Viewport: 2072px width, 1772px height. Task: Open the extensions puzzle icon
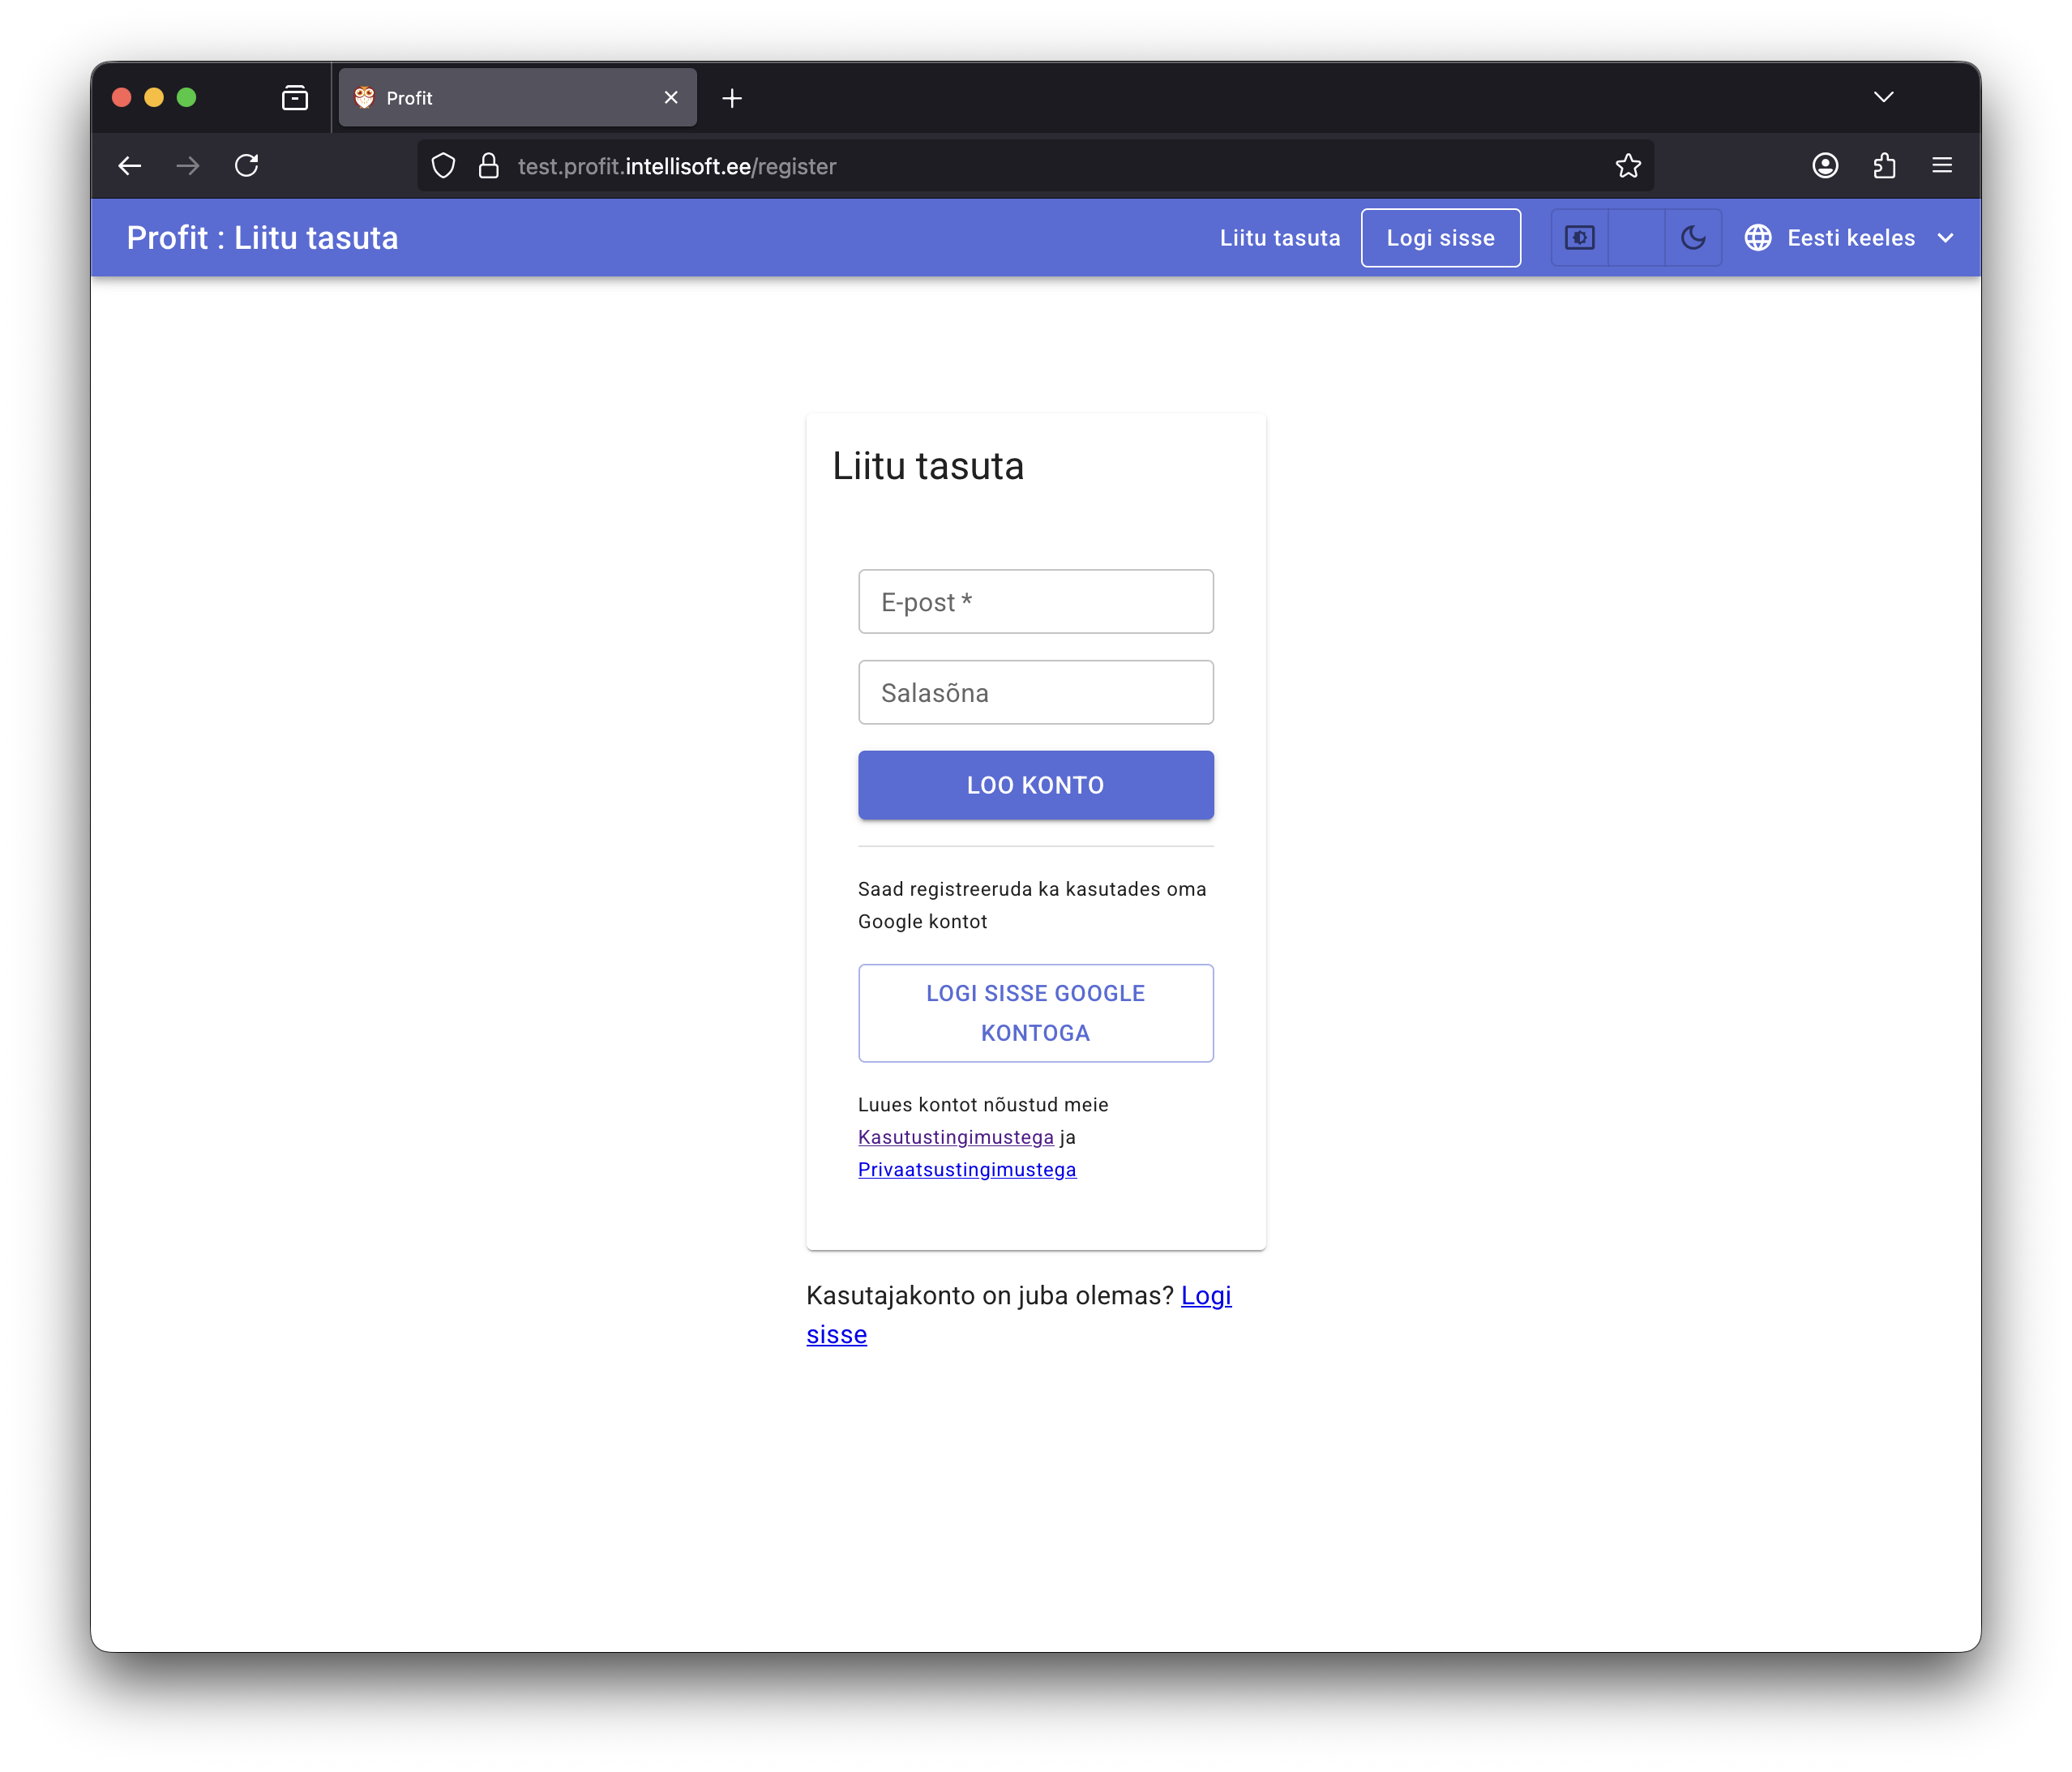pyautogui.click(x=1884, y=166)
